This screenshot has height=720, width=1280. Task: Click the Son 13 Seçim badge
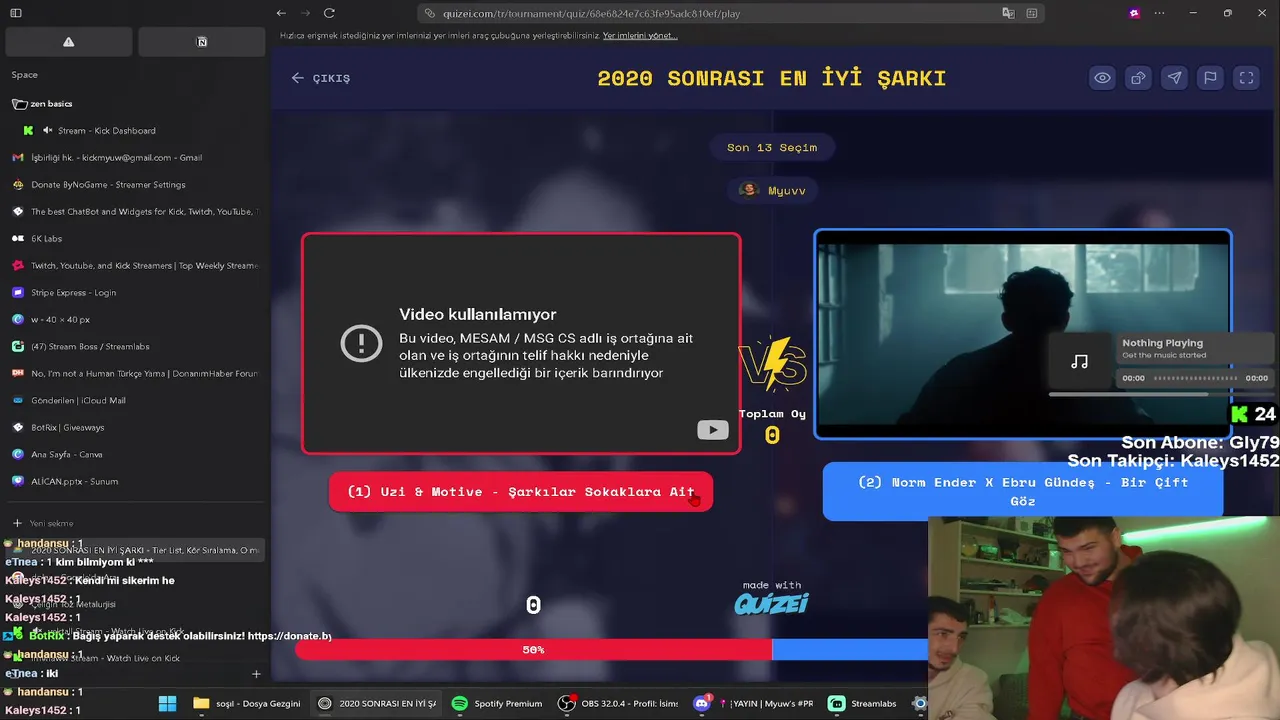coord(772,147)
